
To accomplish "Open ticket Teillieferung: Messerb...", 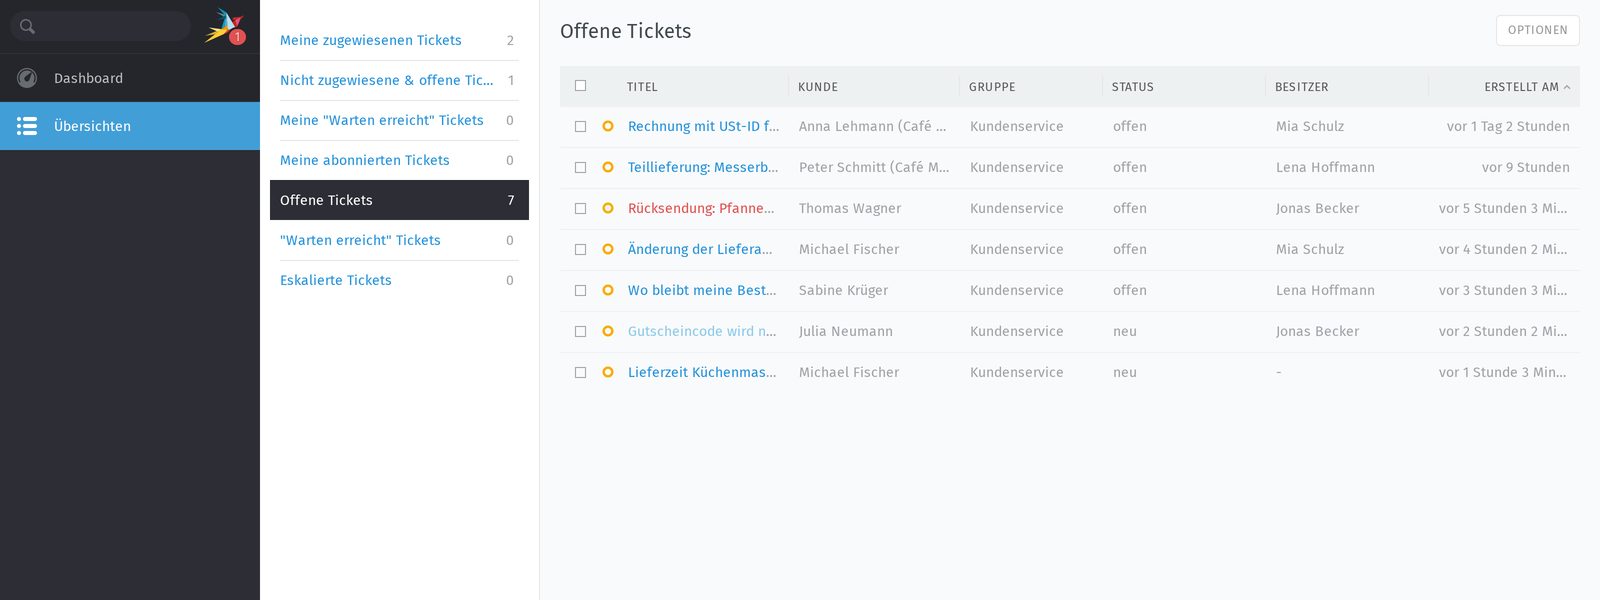I will (703, 167).
